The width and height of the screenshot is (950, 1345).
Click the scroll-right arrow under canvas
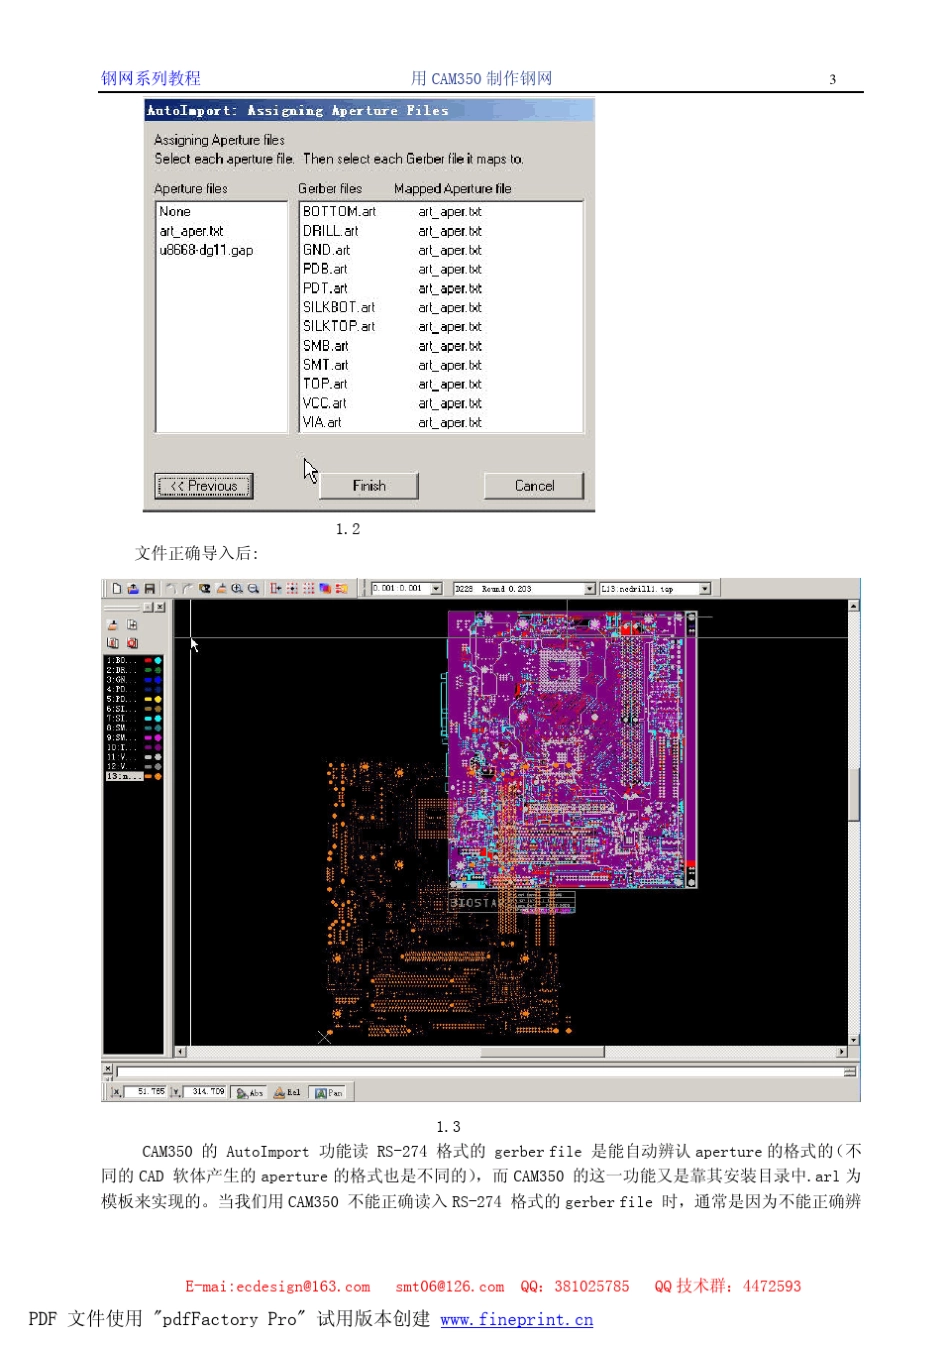click(842, 1052)
